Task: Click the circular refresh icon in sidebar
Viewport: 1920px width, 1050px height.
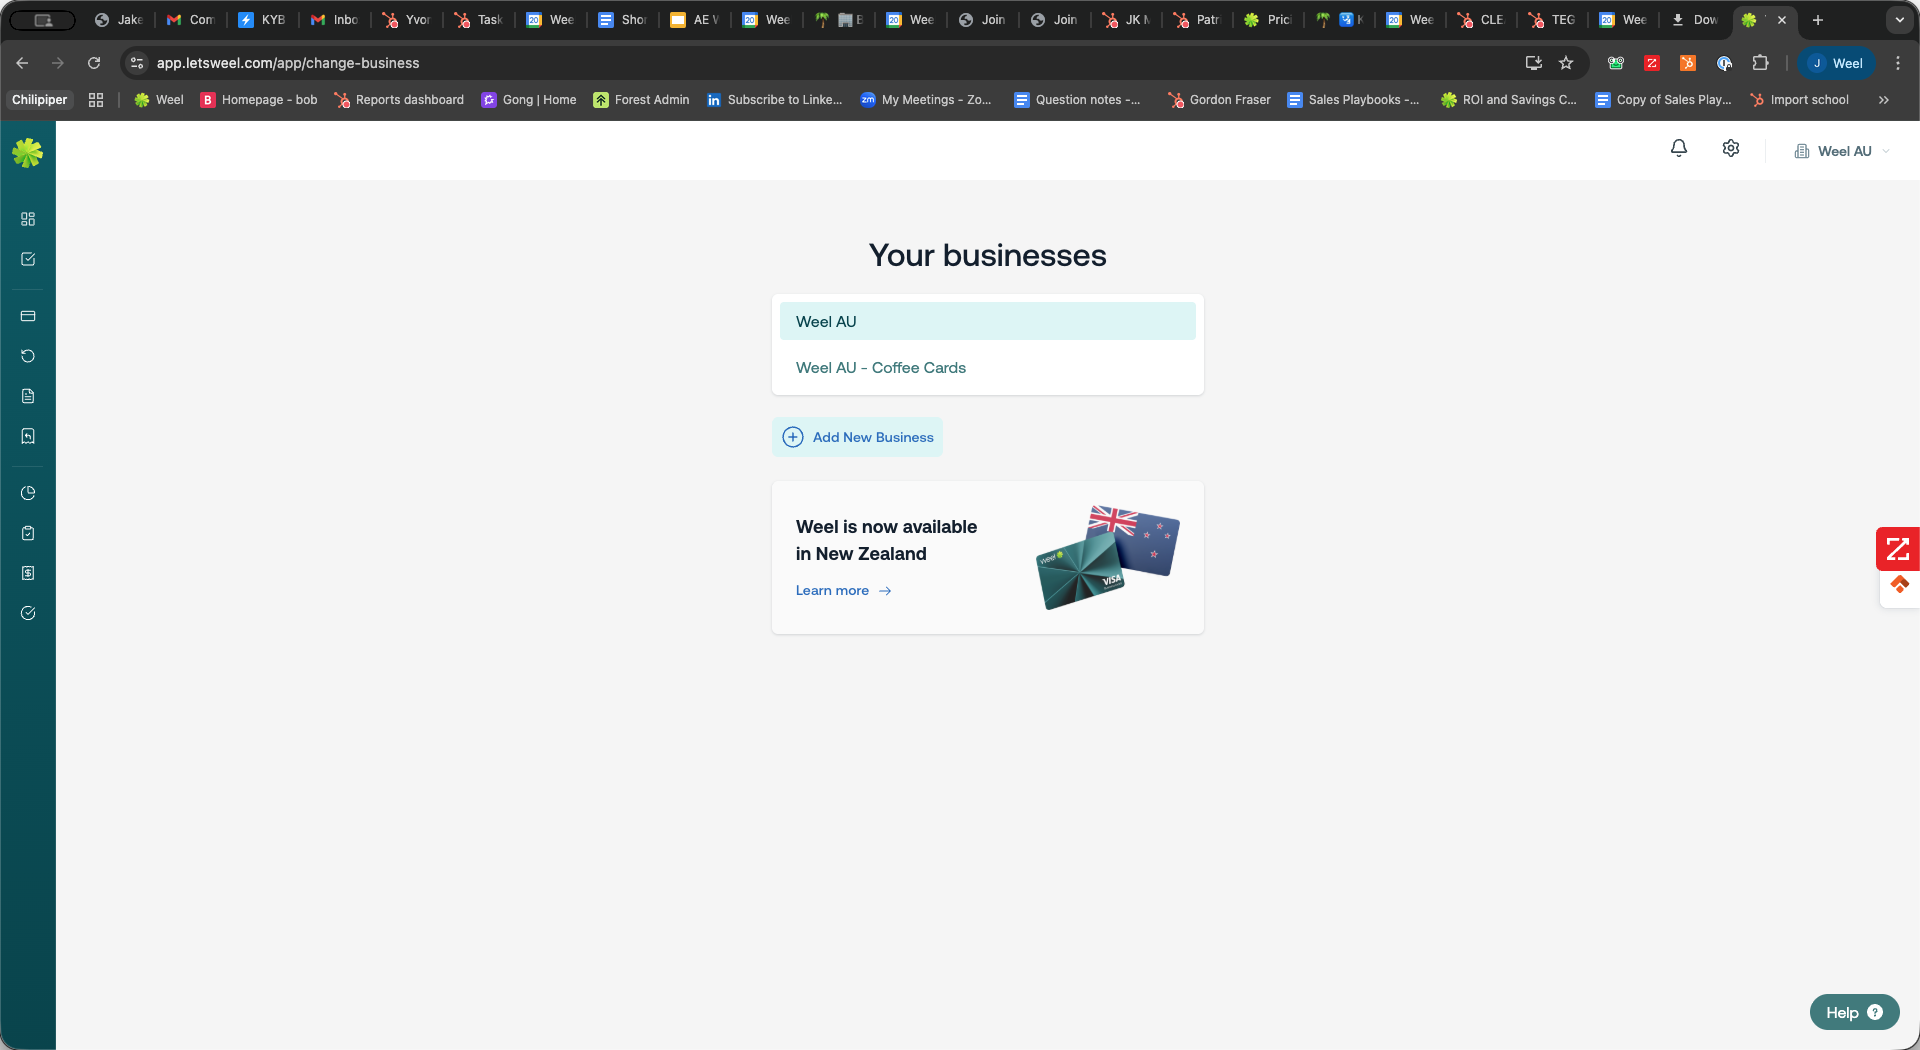Action: click(x=28, y=356)
